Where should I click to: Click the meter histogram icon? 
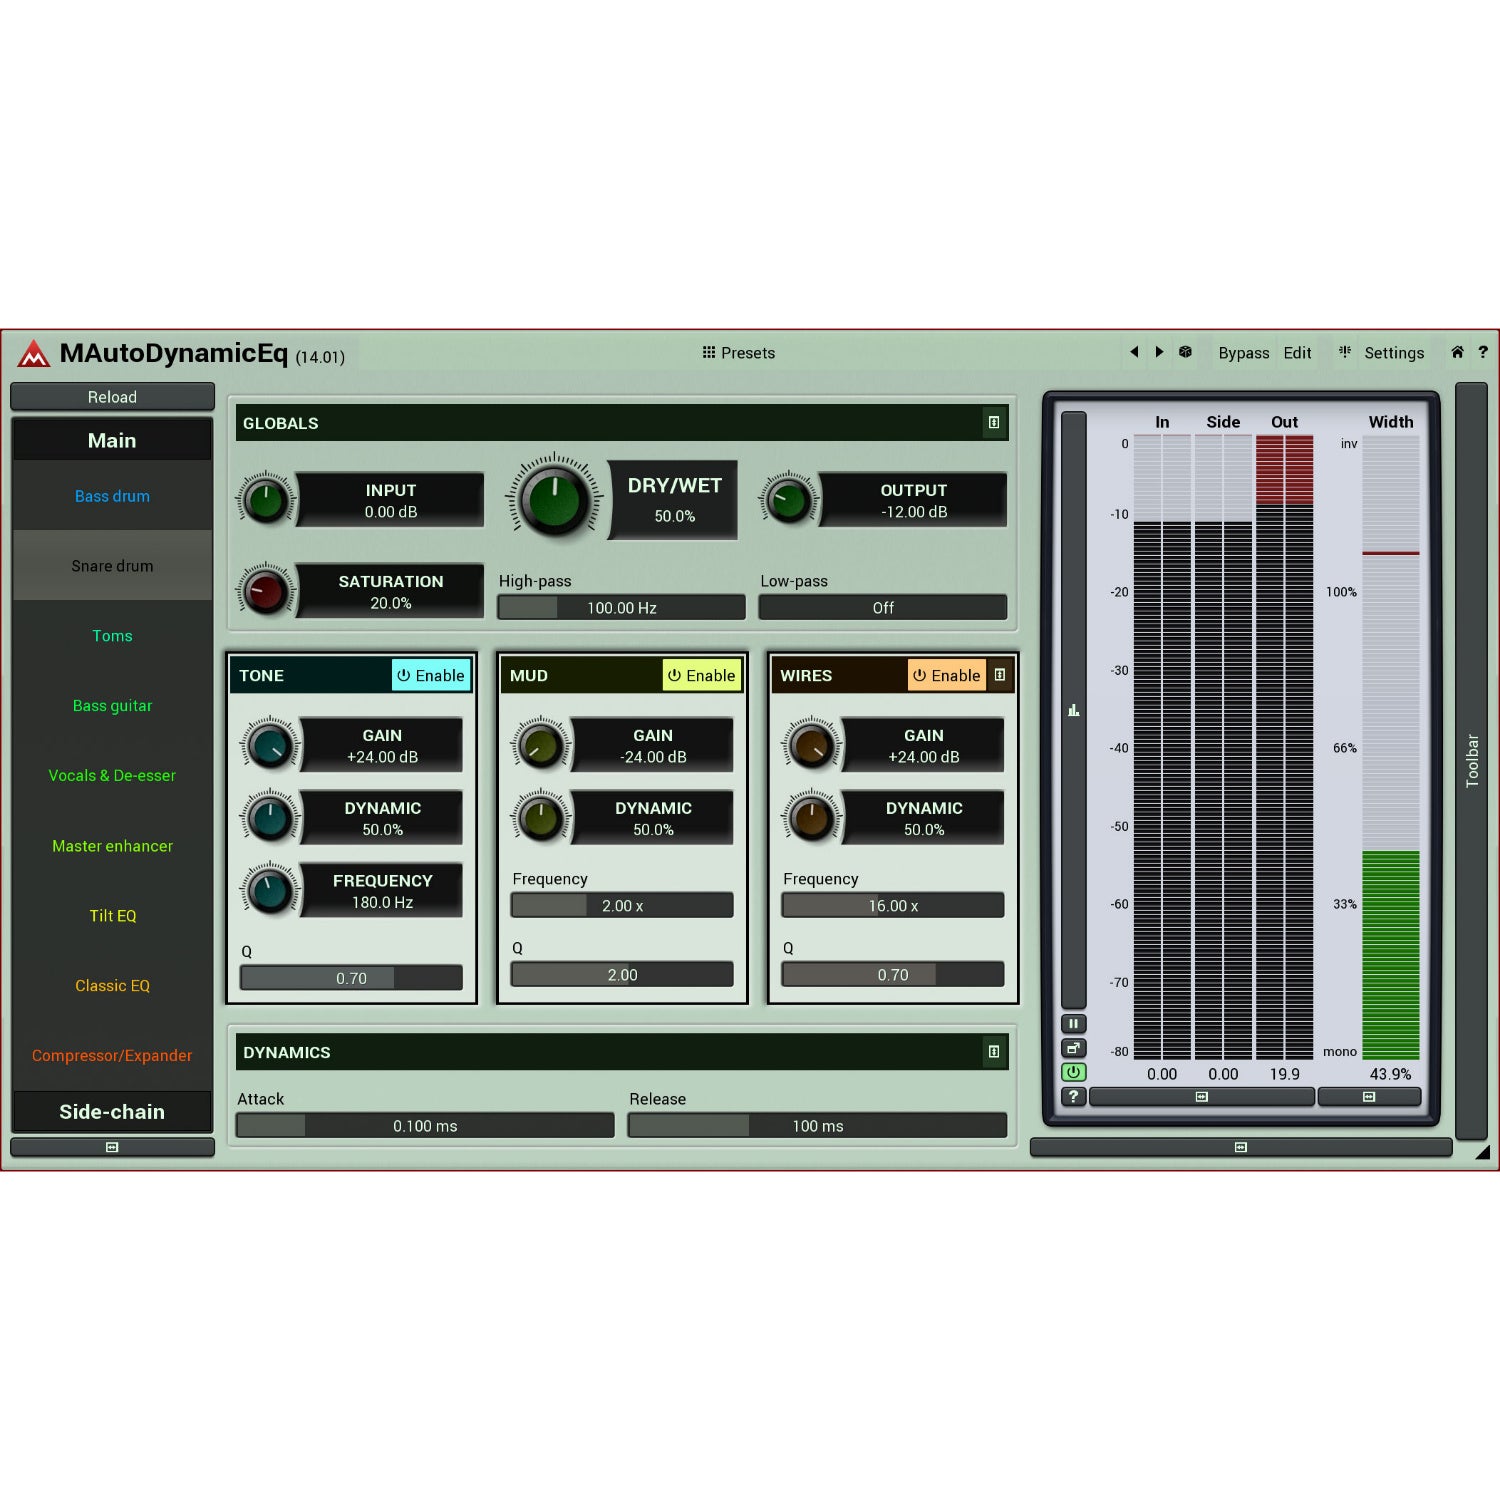pos(1073,710)
